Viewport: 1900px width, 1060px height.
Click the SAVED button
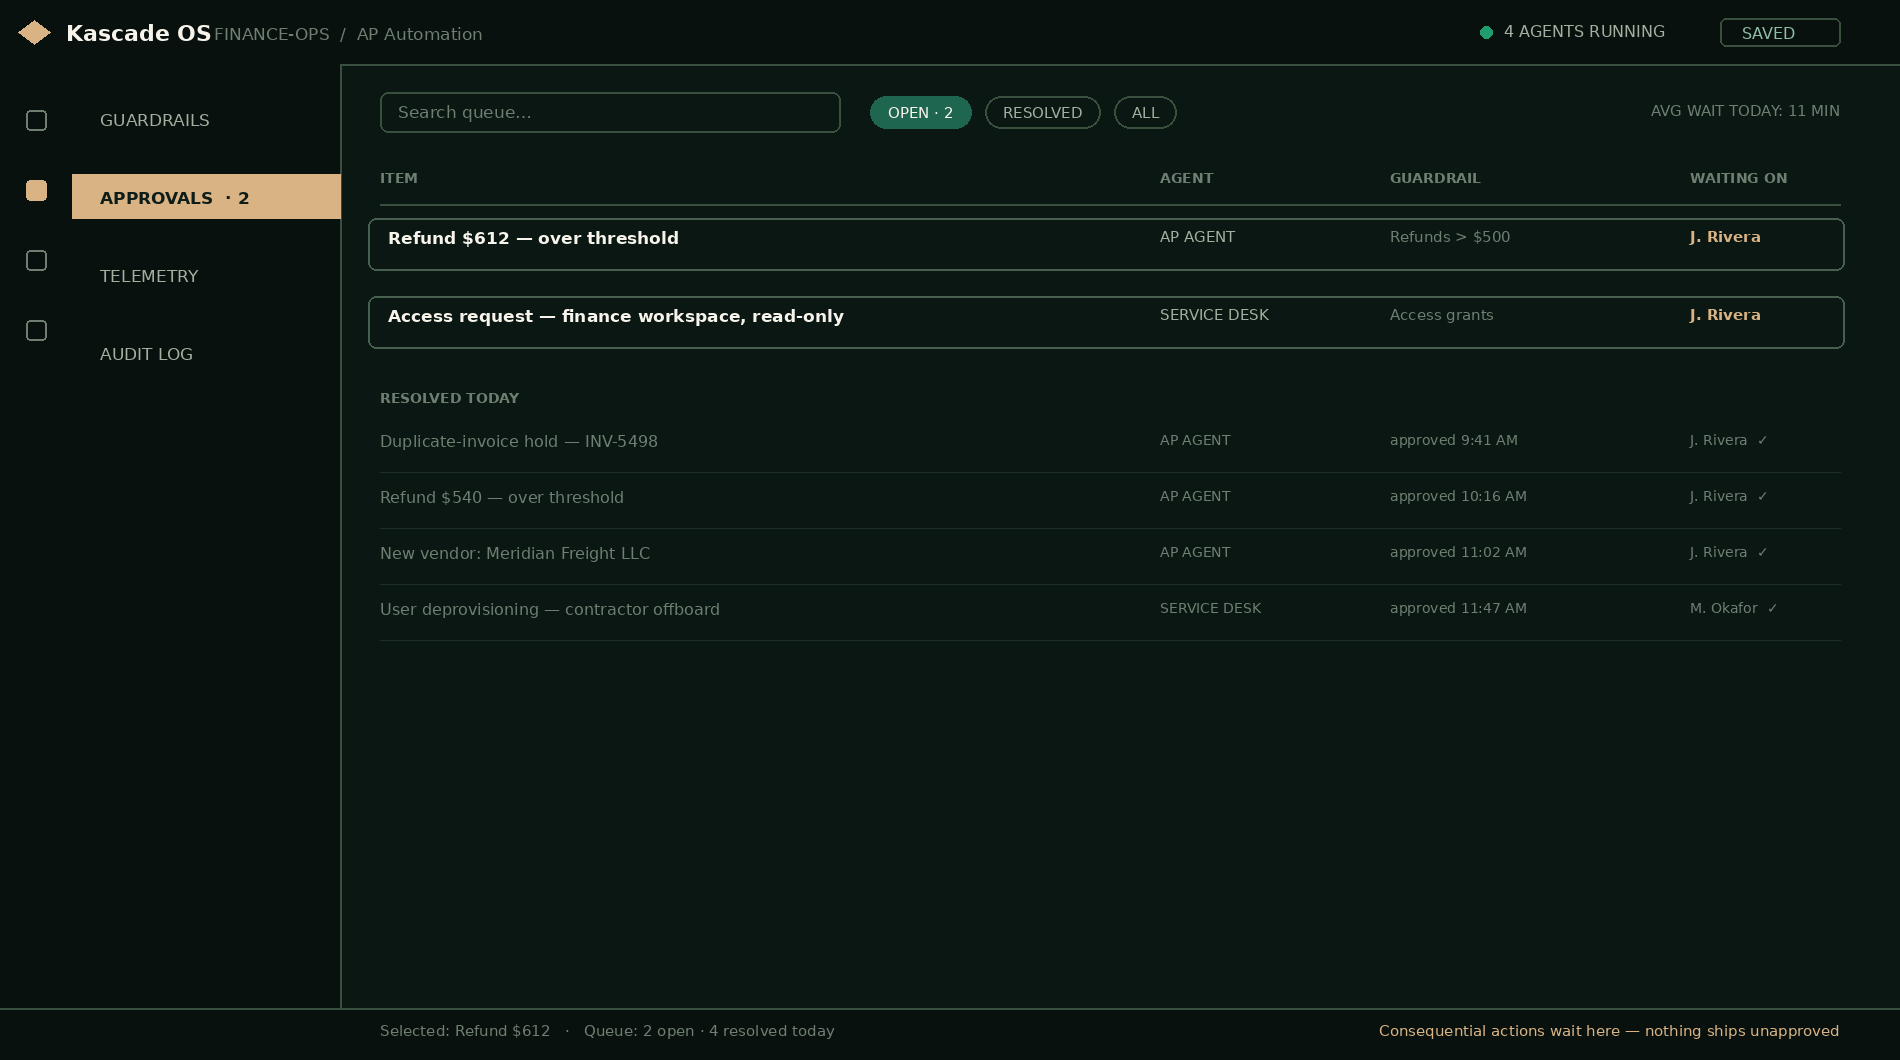click(1780, 33)
